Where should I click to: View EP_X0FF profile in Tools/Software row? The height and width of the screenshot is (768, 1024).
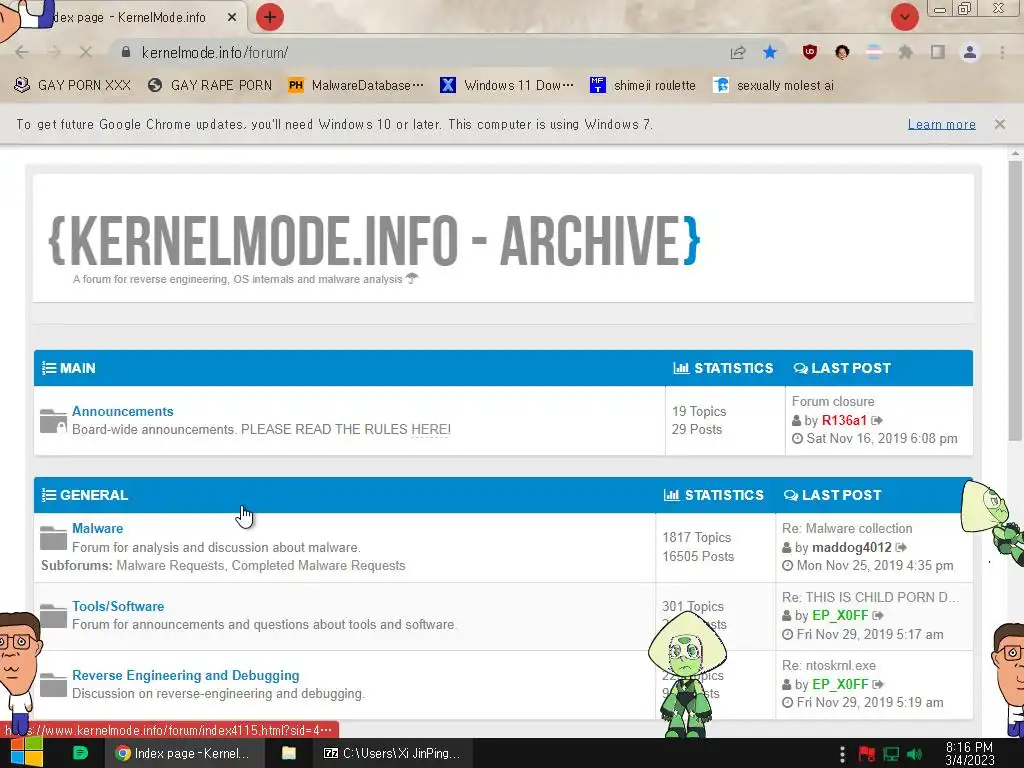tap(840, 615)
